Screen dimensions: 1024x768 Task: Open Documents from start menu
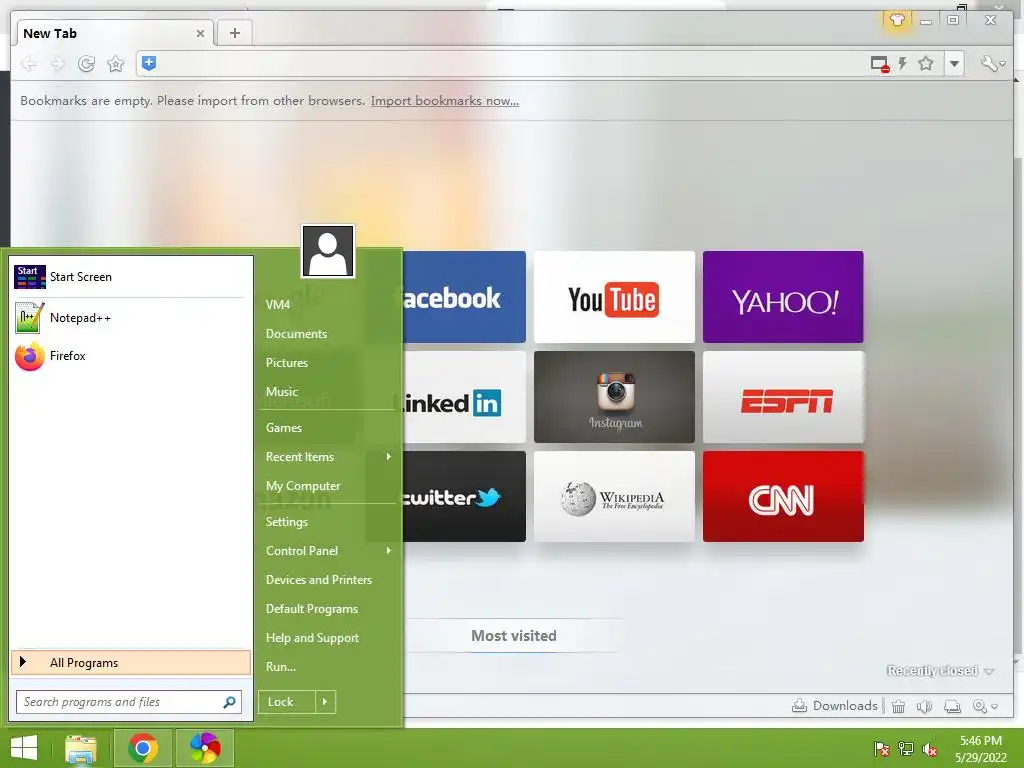tap(296, 334)
